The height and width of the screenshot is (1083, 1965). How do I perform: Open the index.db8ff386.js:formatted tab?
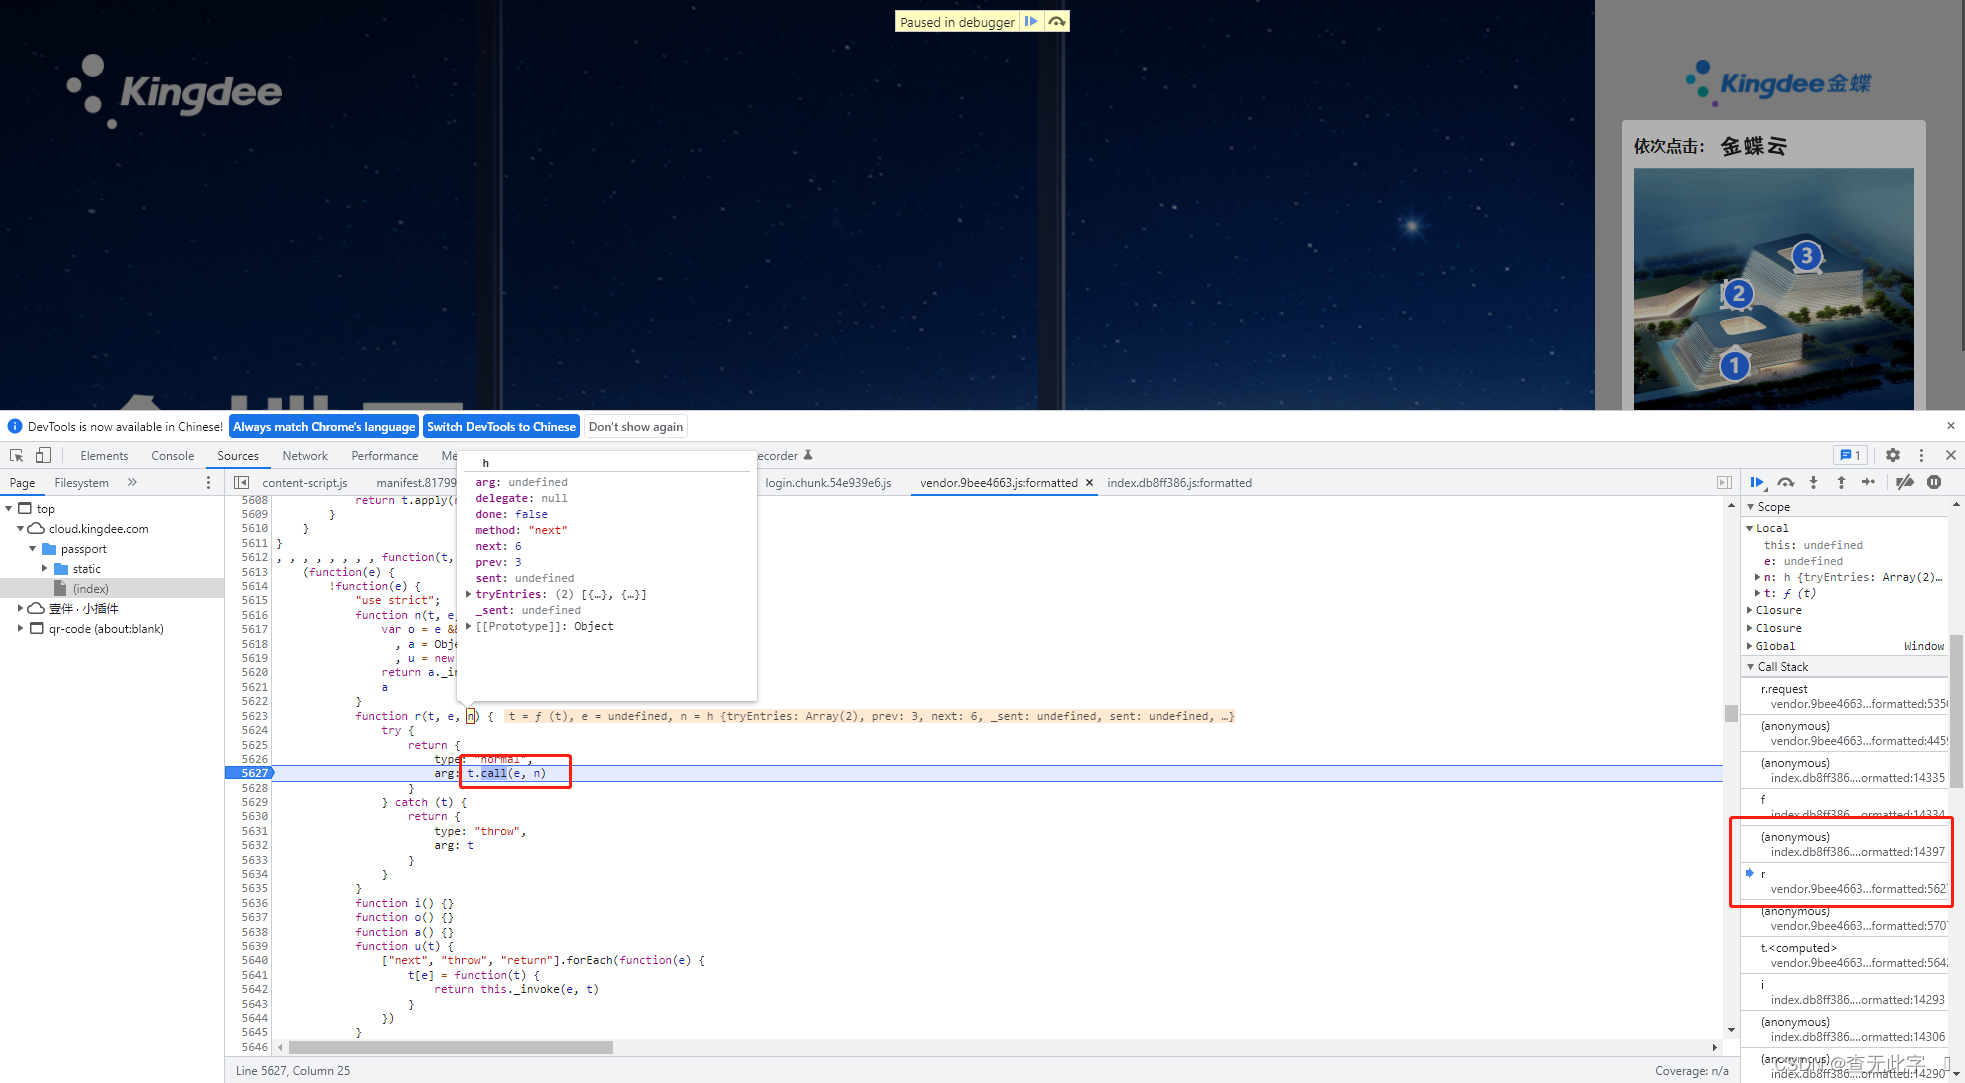click(x=1179, y=482)
